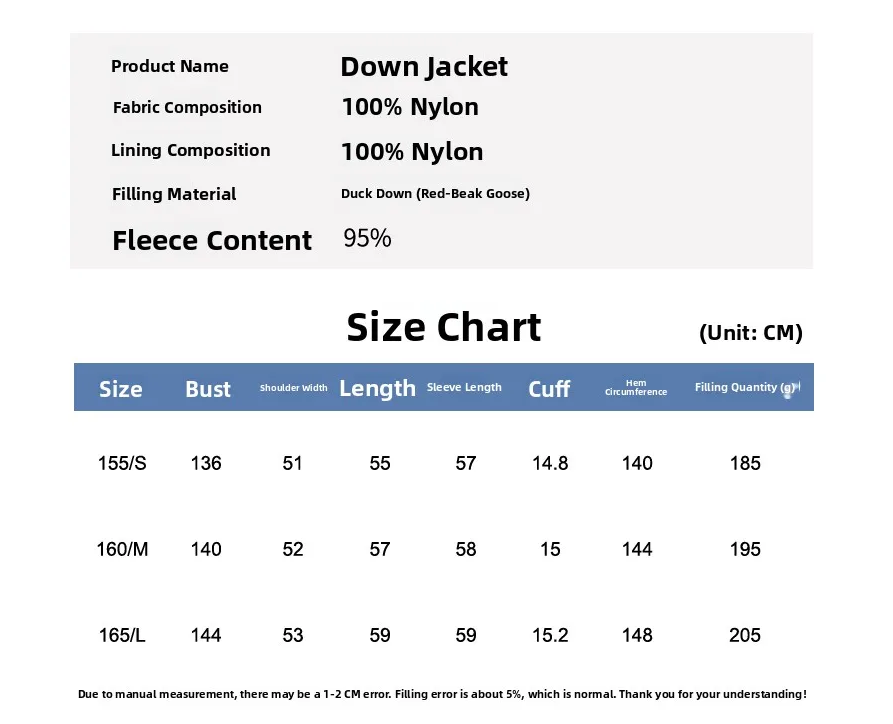
Task: Choose the "Length" column header
Action: tap(377, 389)
